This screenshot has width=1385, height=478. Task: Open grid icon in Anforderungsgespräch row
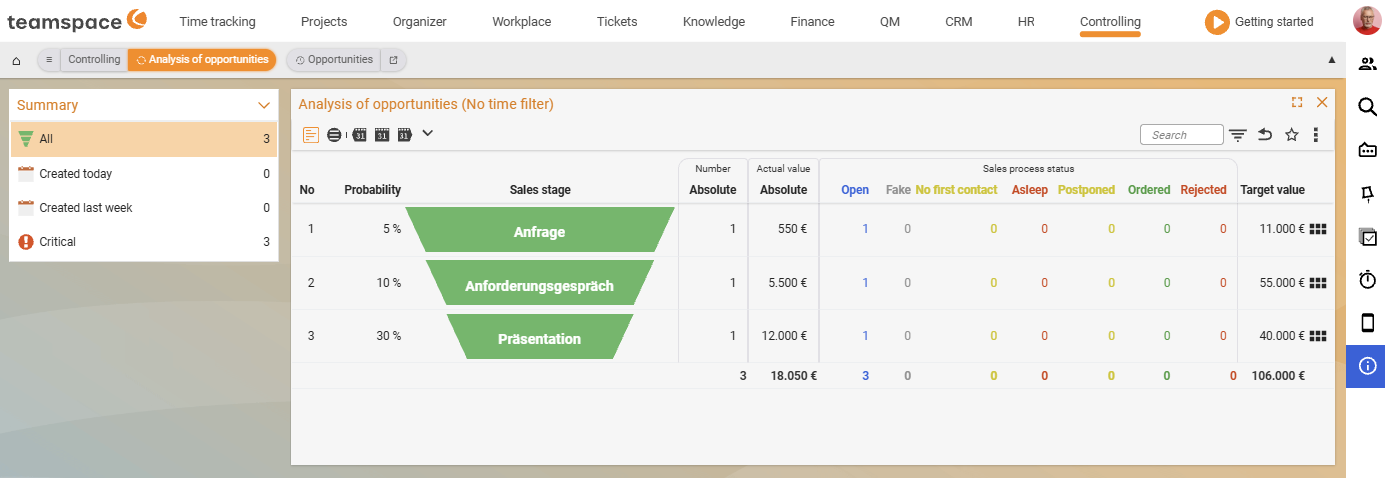click(x=1318, y=283)
